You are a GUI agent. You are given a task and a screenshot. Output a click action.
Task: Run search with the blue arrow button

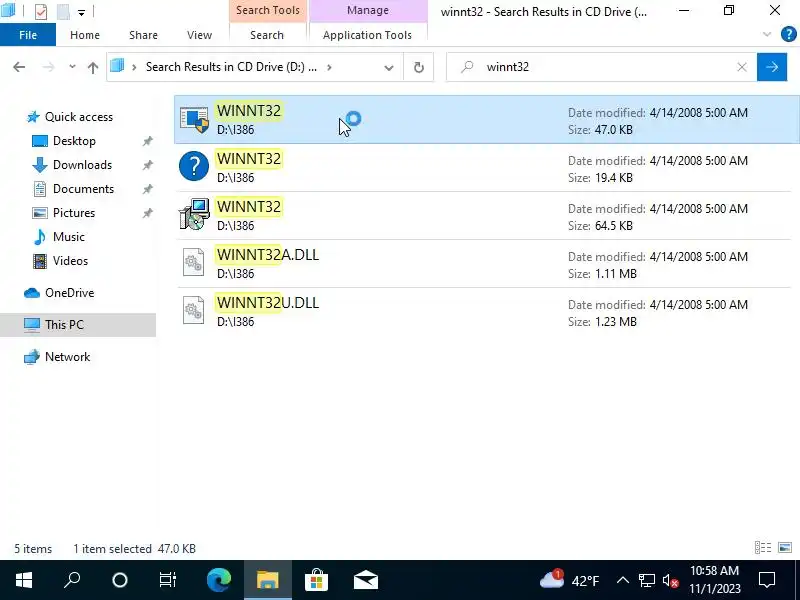point(771,67)
